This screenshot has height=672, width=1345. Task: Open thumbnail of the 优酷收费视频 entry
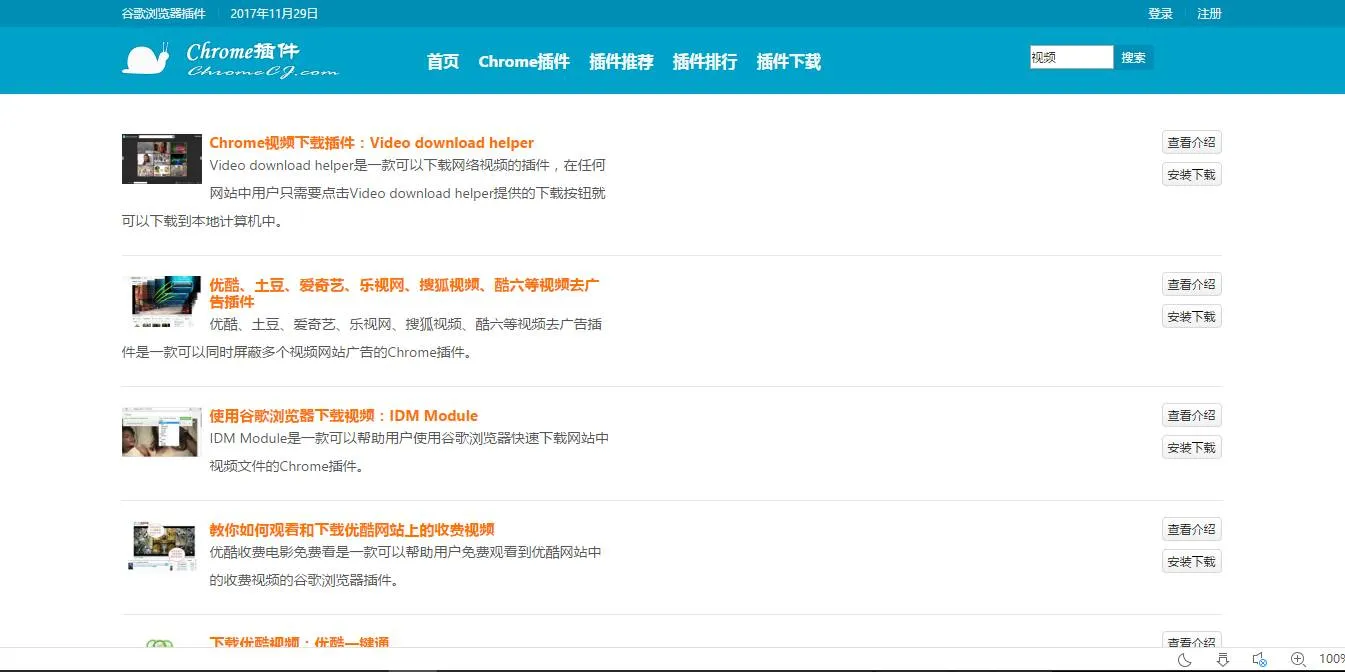[x=162, y=546]
